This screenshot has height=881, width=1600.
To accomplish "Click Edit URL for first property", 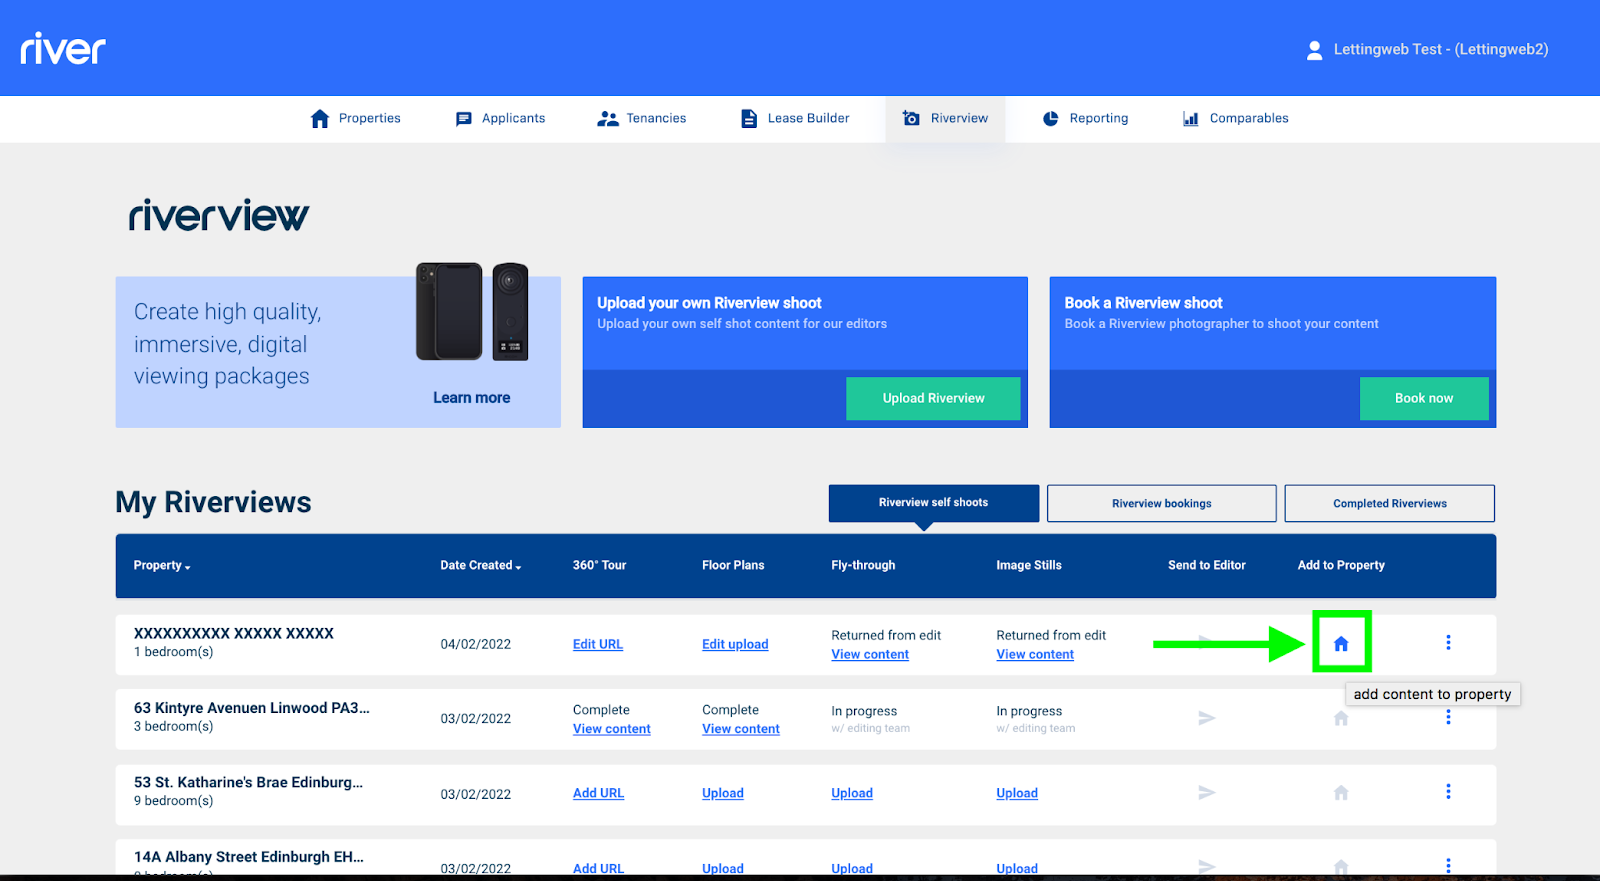I will pos(597,644).
